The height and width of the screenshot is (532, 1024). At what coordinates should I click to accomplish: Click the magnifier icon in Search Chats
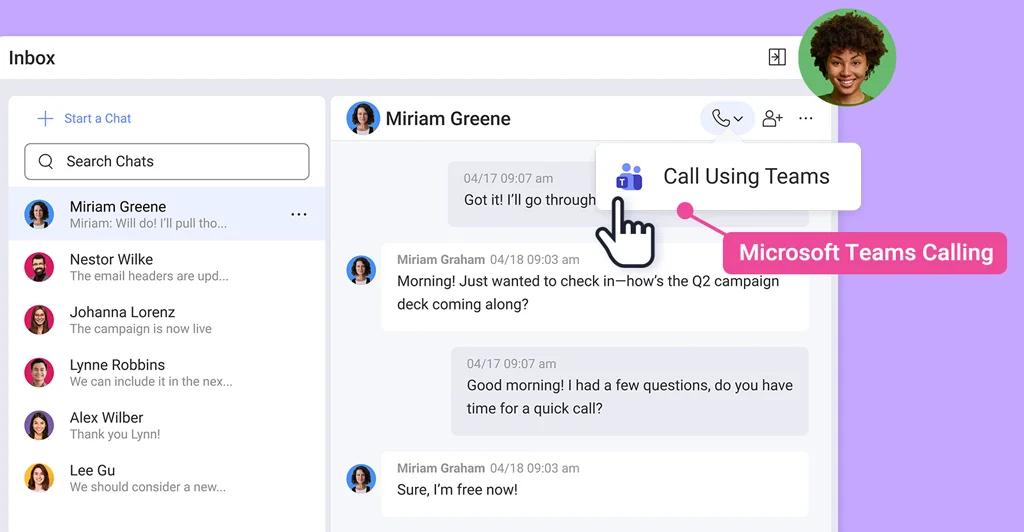[46, 161]
